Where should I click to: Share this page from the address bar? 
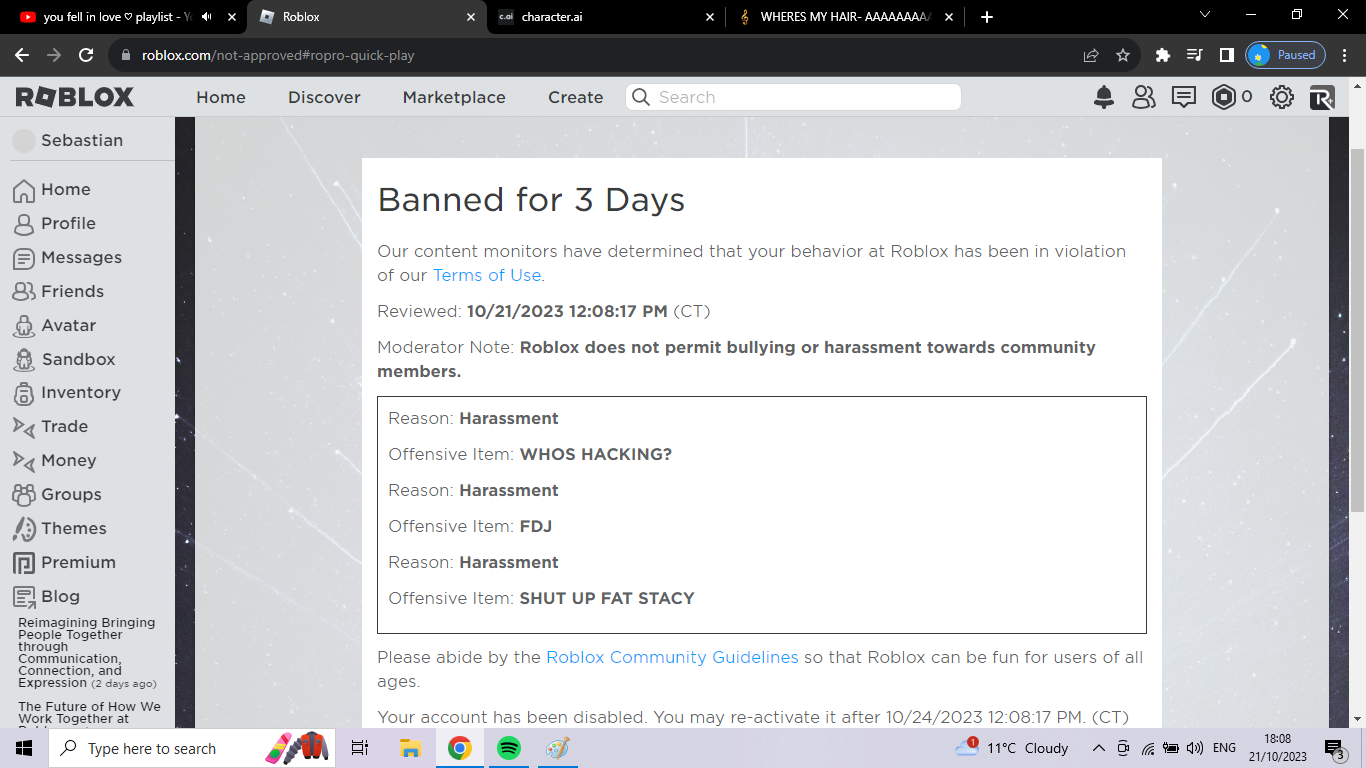[x=1091, y=55]
